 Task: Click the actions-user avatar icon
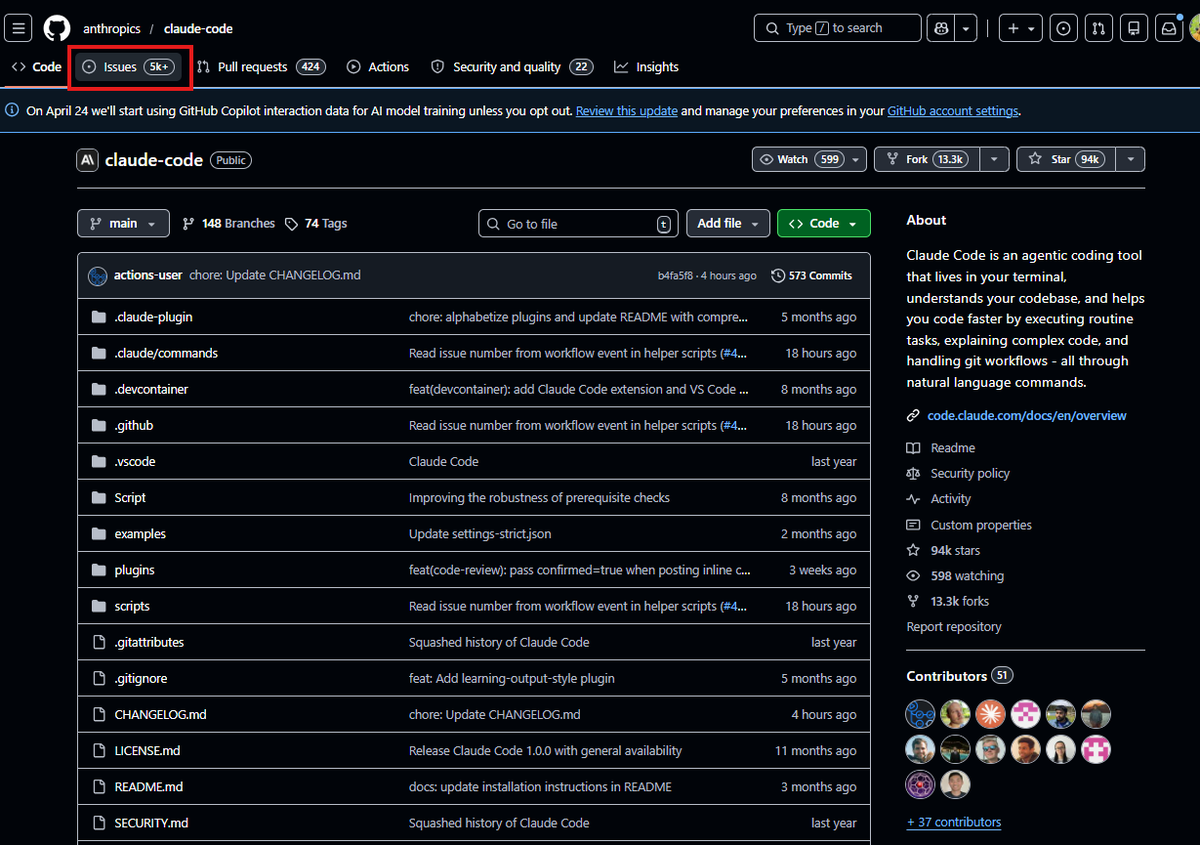coord(98,276)
